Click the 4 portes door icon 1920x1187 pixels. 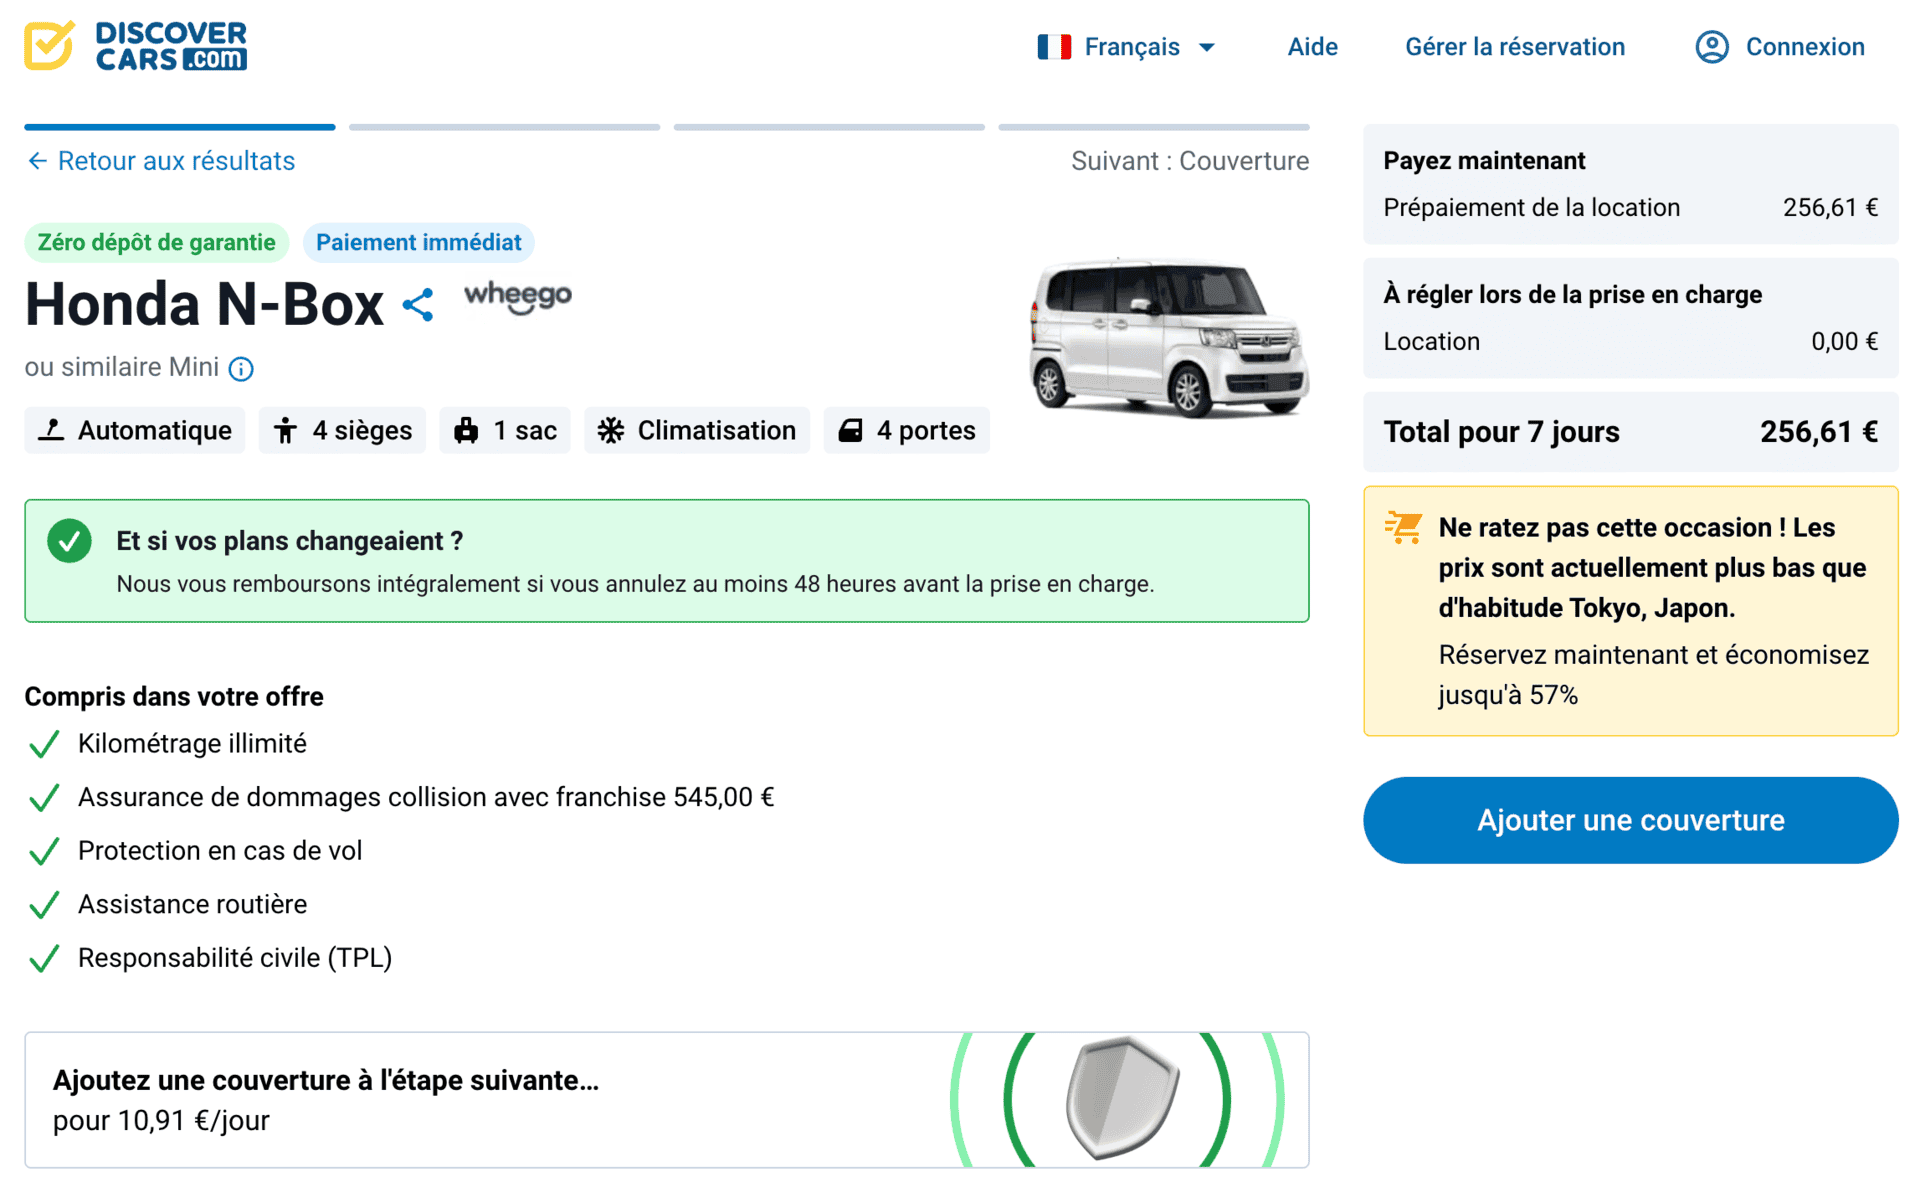point(851,430)
